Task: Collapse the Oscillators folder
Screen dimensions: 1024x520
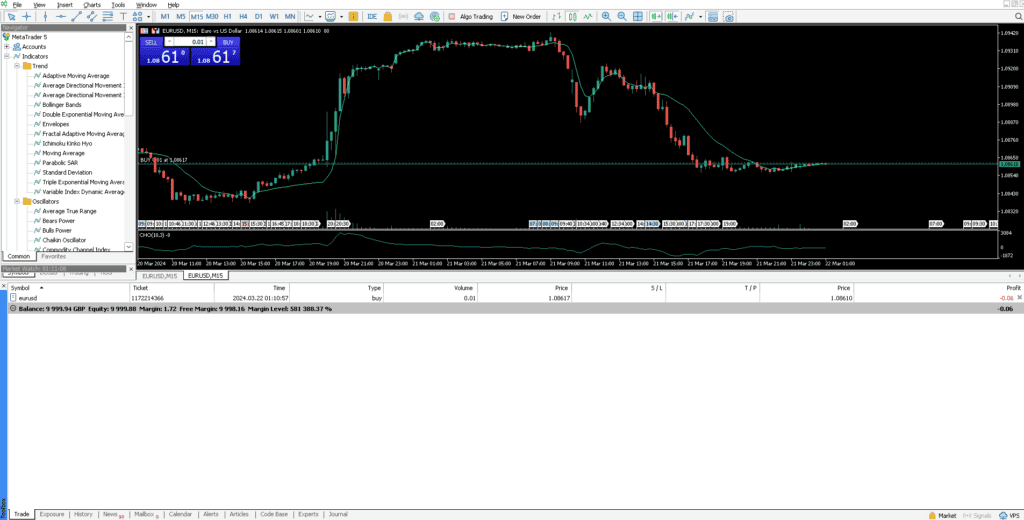Action: pyautogui.click(x=16, y=201)
